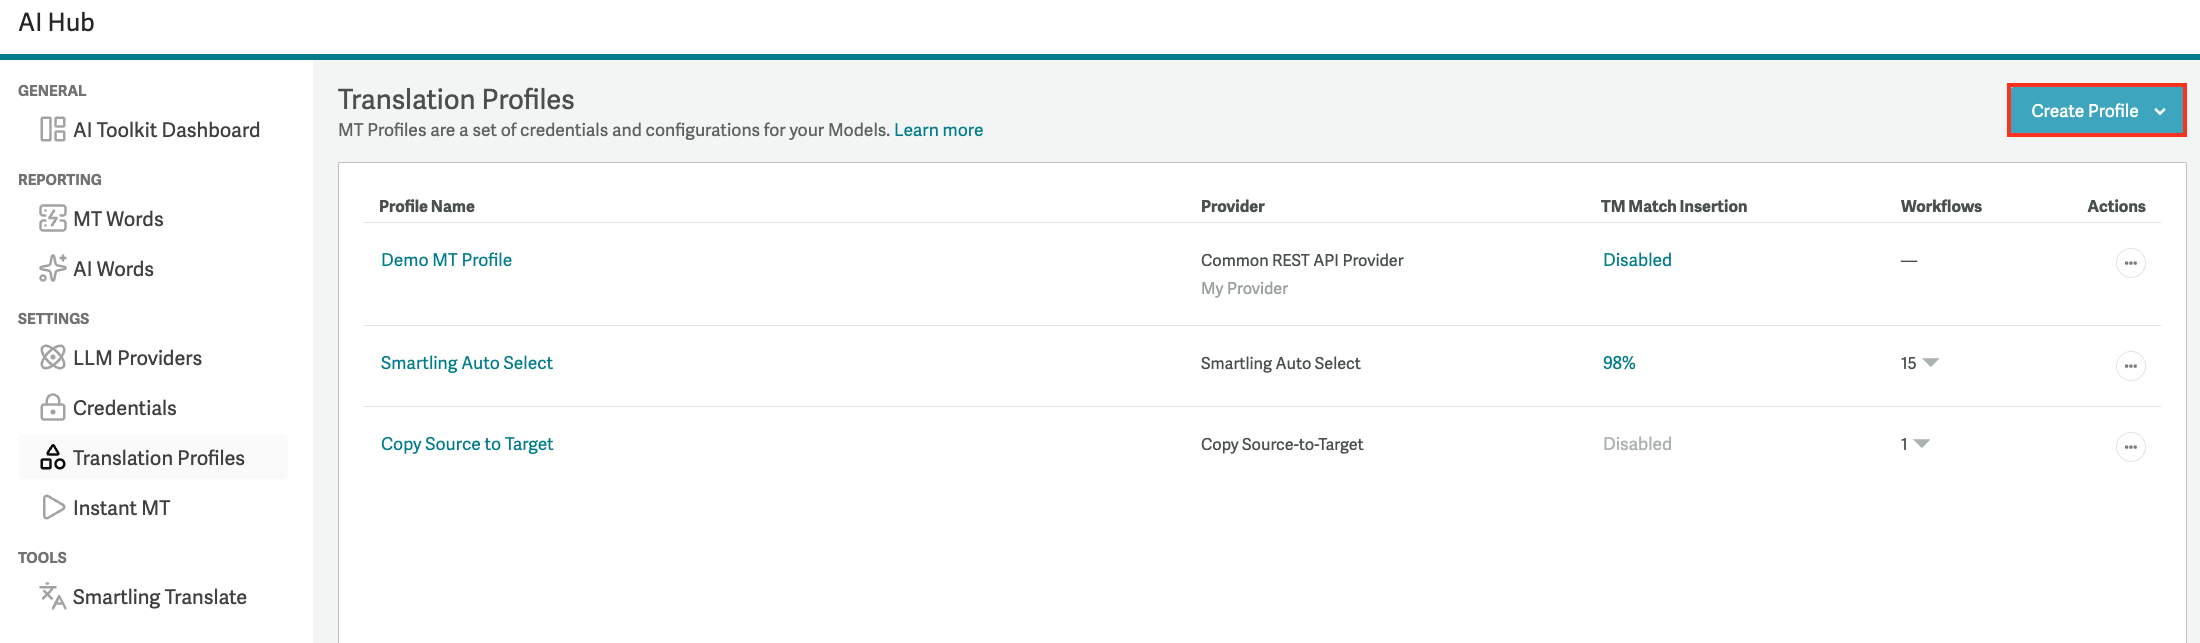Open actions menu for Demo MT Profile
Image resolution: width=2200 pixels, height=643 pixels.
coord(2130,263)
